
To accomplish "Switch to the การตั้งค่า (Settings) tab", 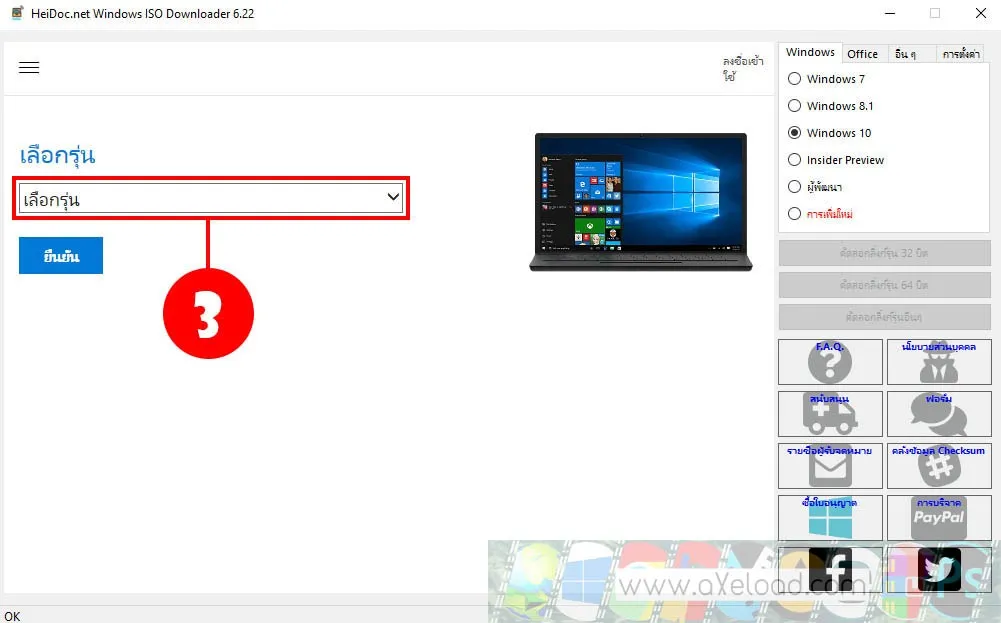I will (960, 54).
